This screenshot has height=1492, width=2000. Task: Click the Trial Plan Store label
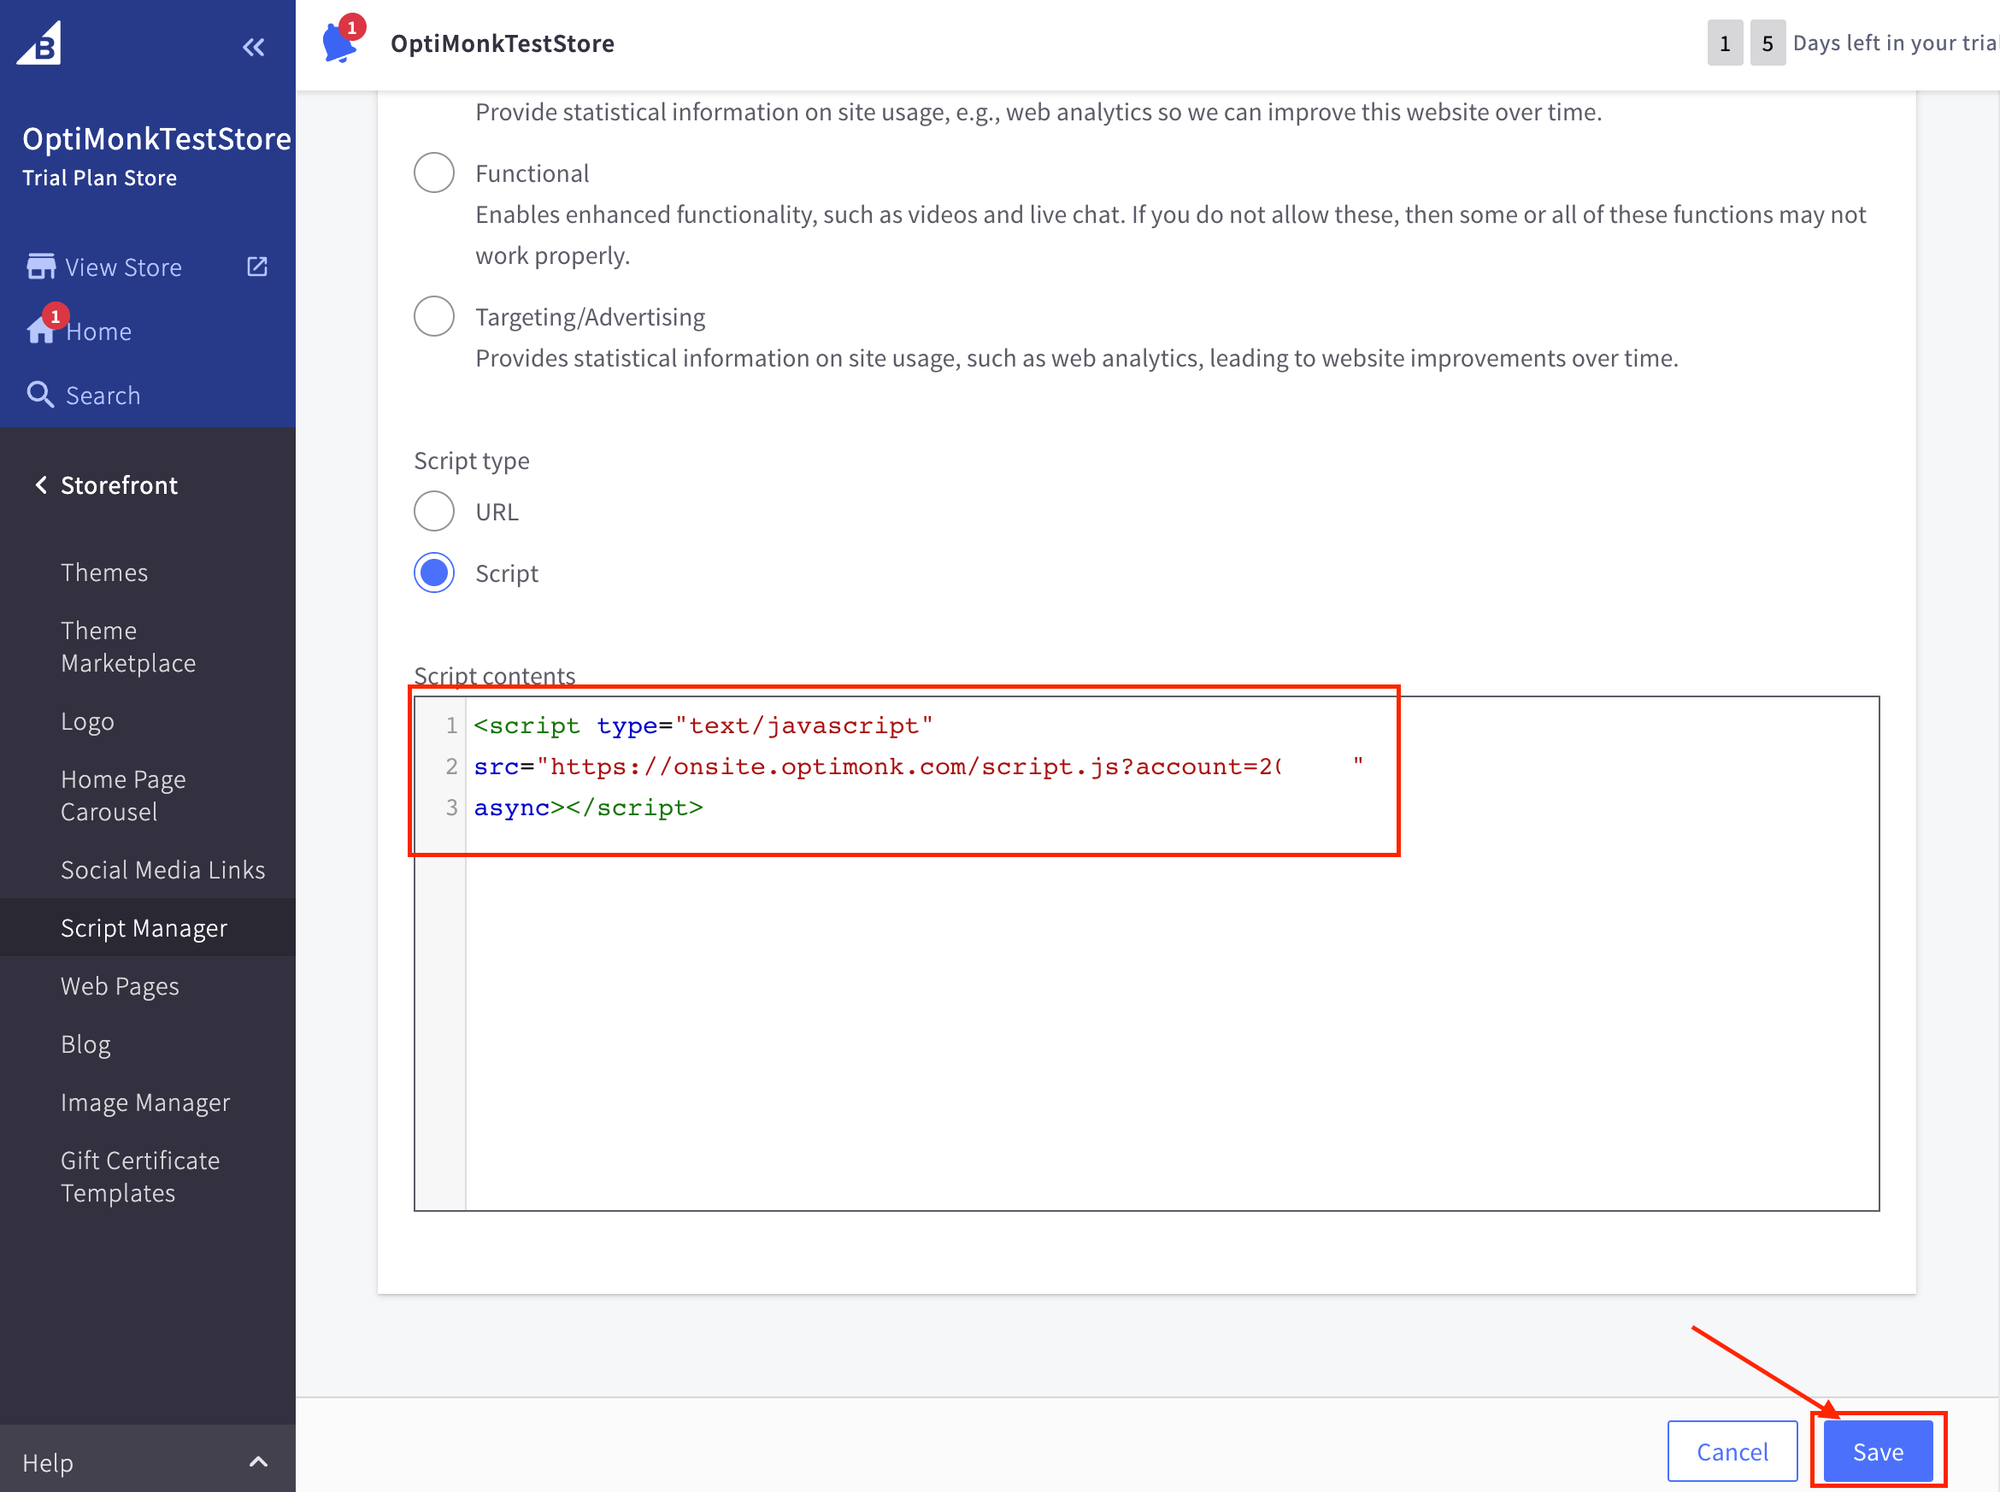(99, 177)
